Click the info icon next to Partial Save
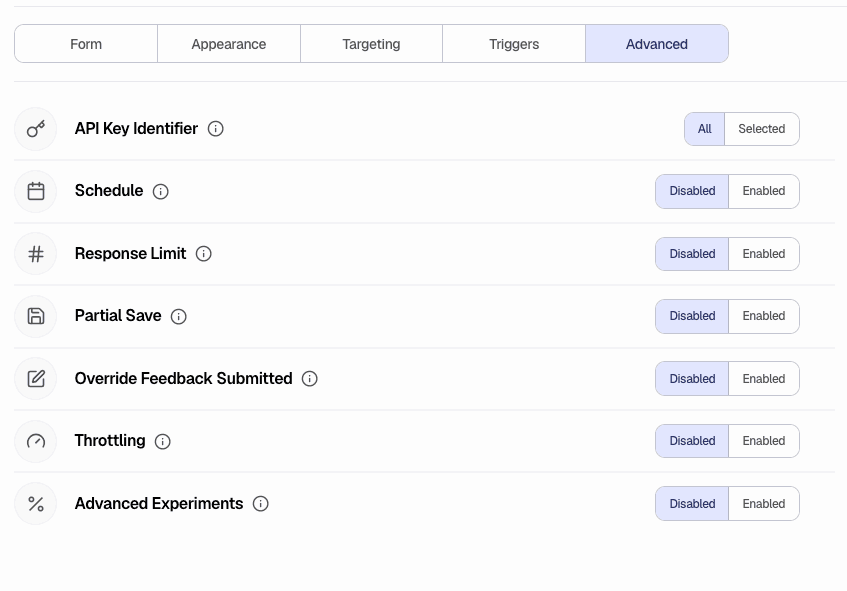The image size is (847, 591). click(178, 316)
